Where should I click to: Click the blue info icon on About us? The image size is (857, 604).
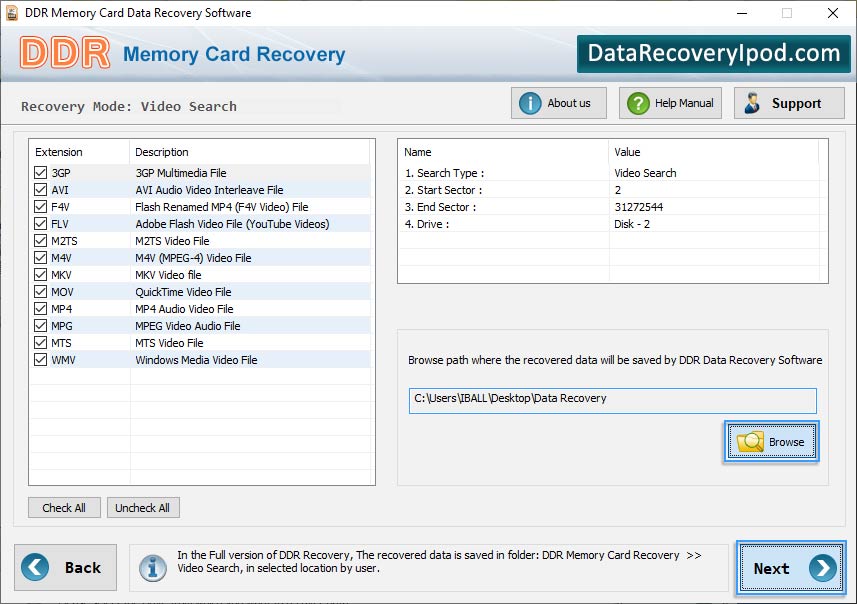(530, 103)
